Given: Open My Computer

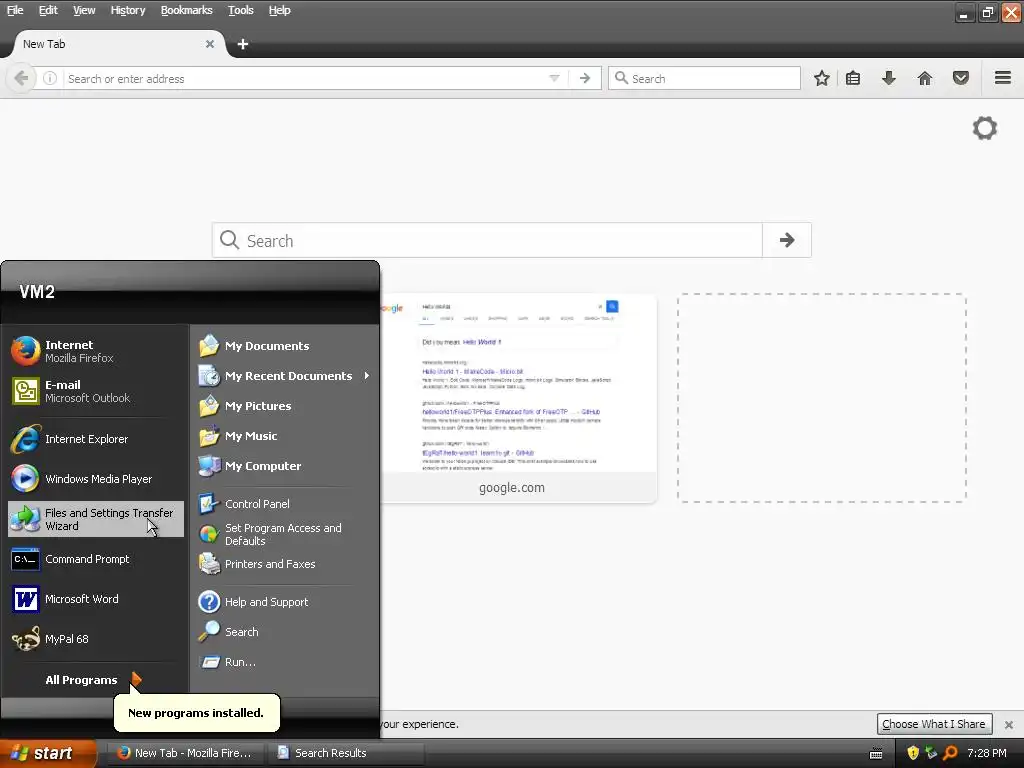Looking at the screenshot, I should (x=285, y=466).
